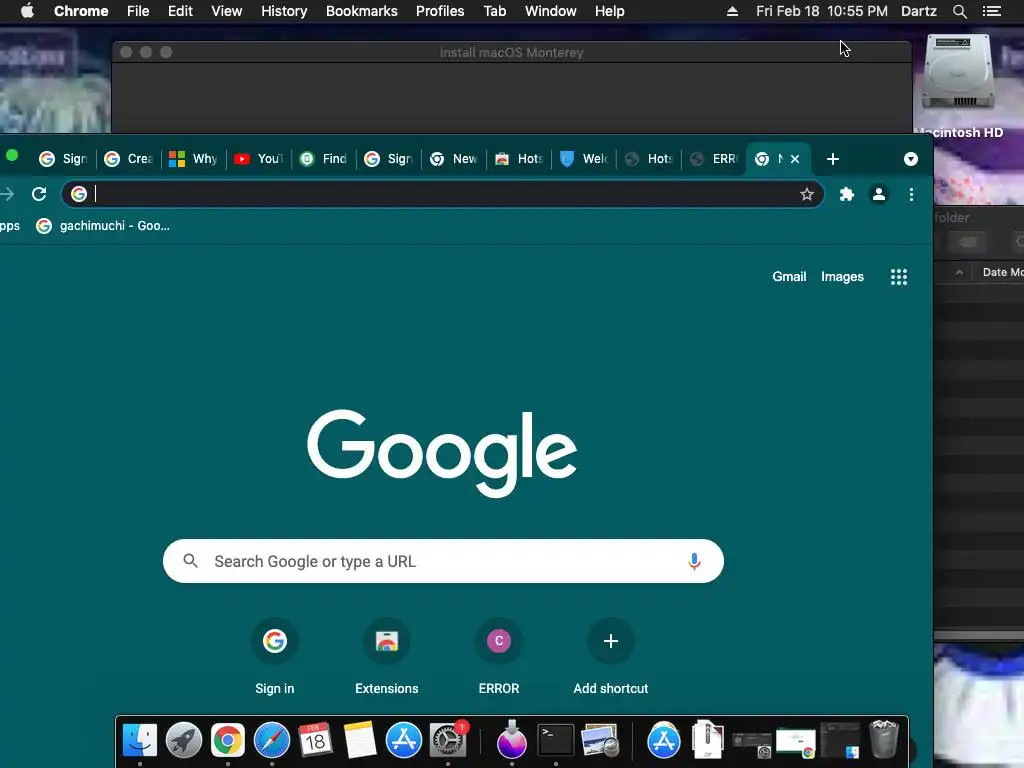Open Terminal from the Dock
The width and height of the screenshot is (1024, 768).
tap(555, 740)
